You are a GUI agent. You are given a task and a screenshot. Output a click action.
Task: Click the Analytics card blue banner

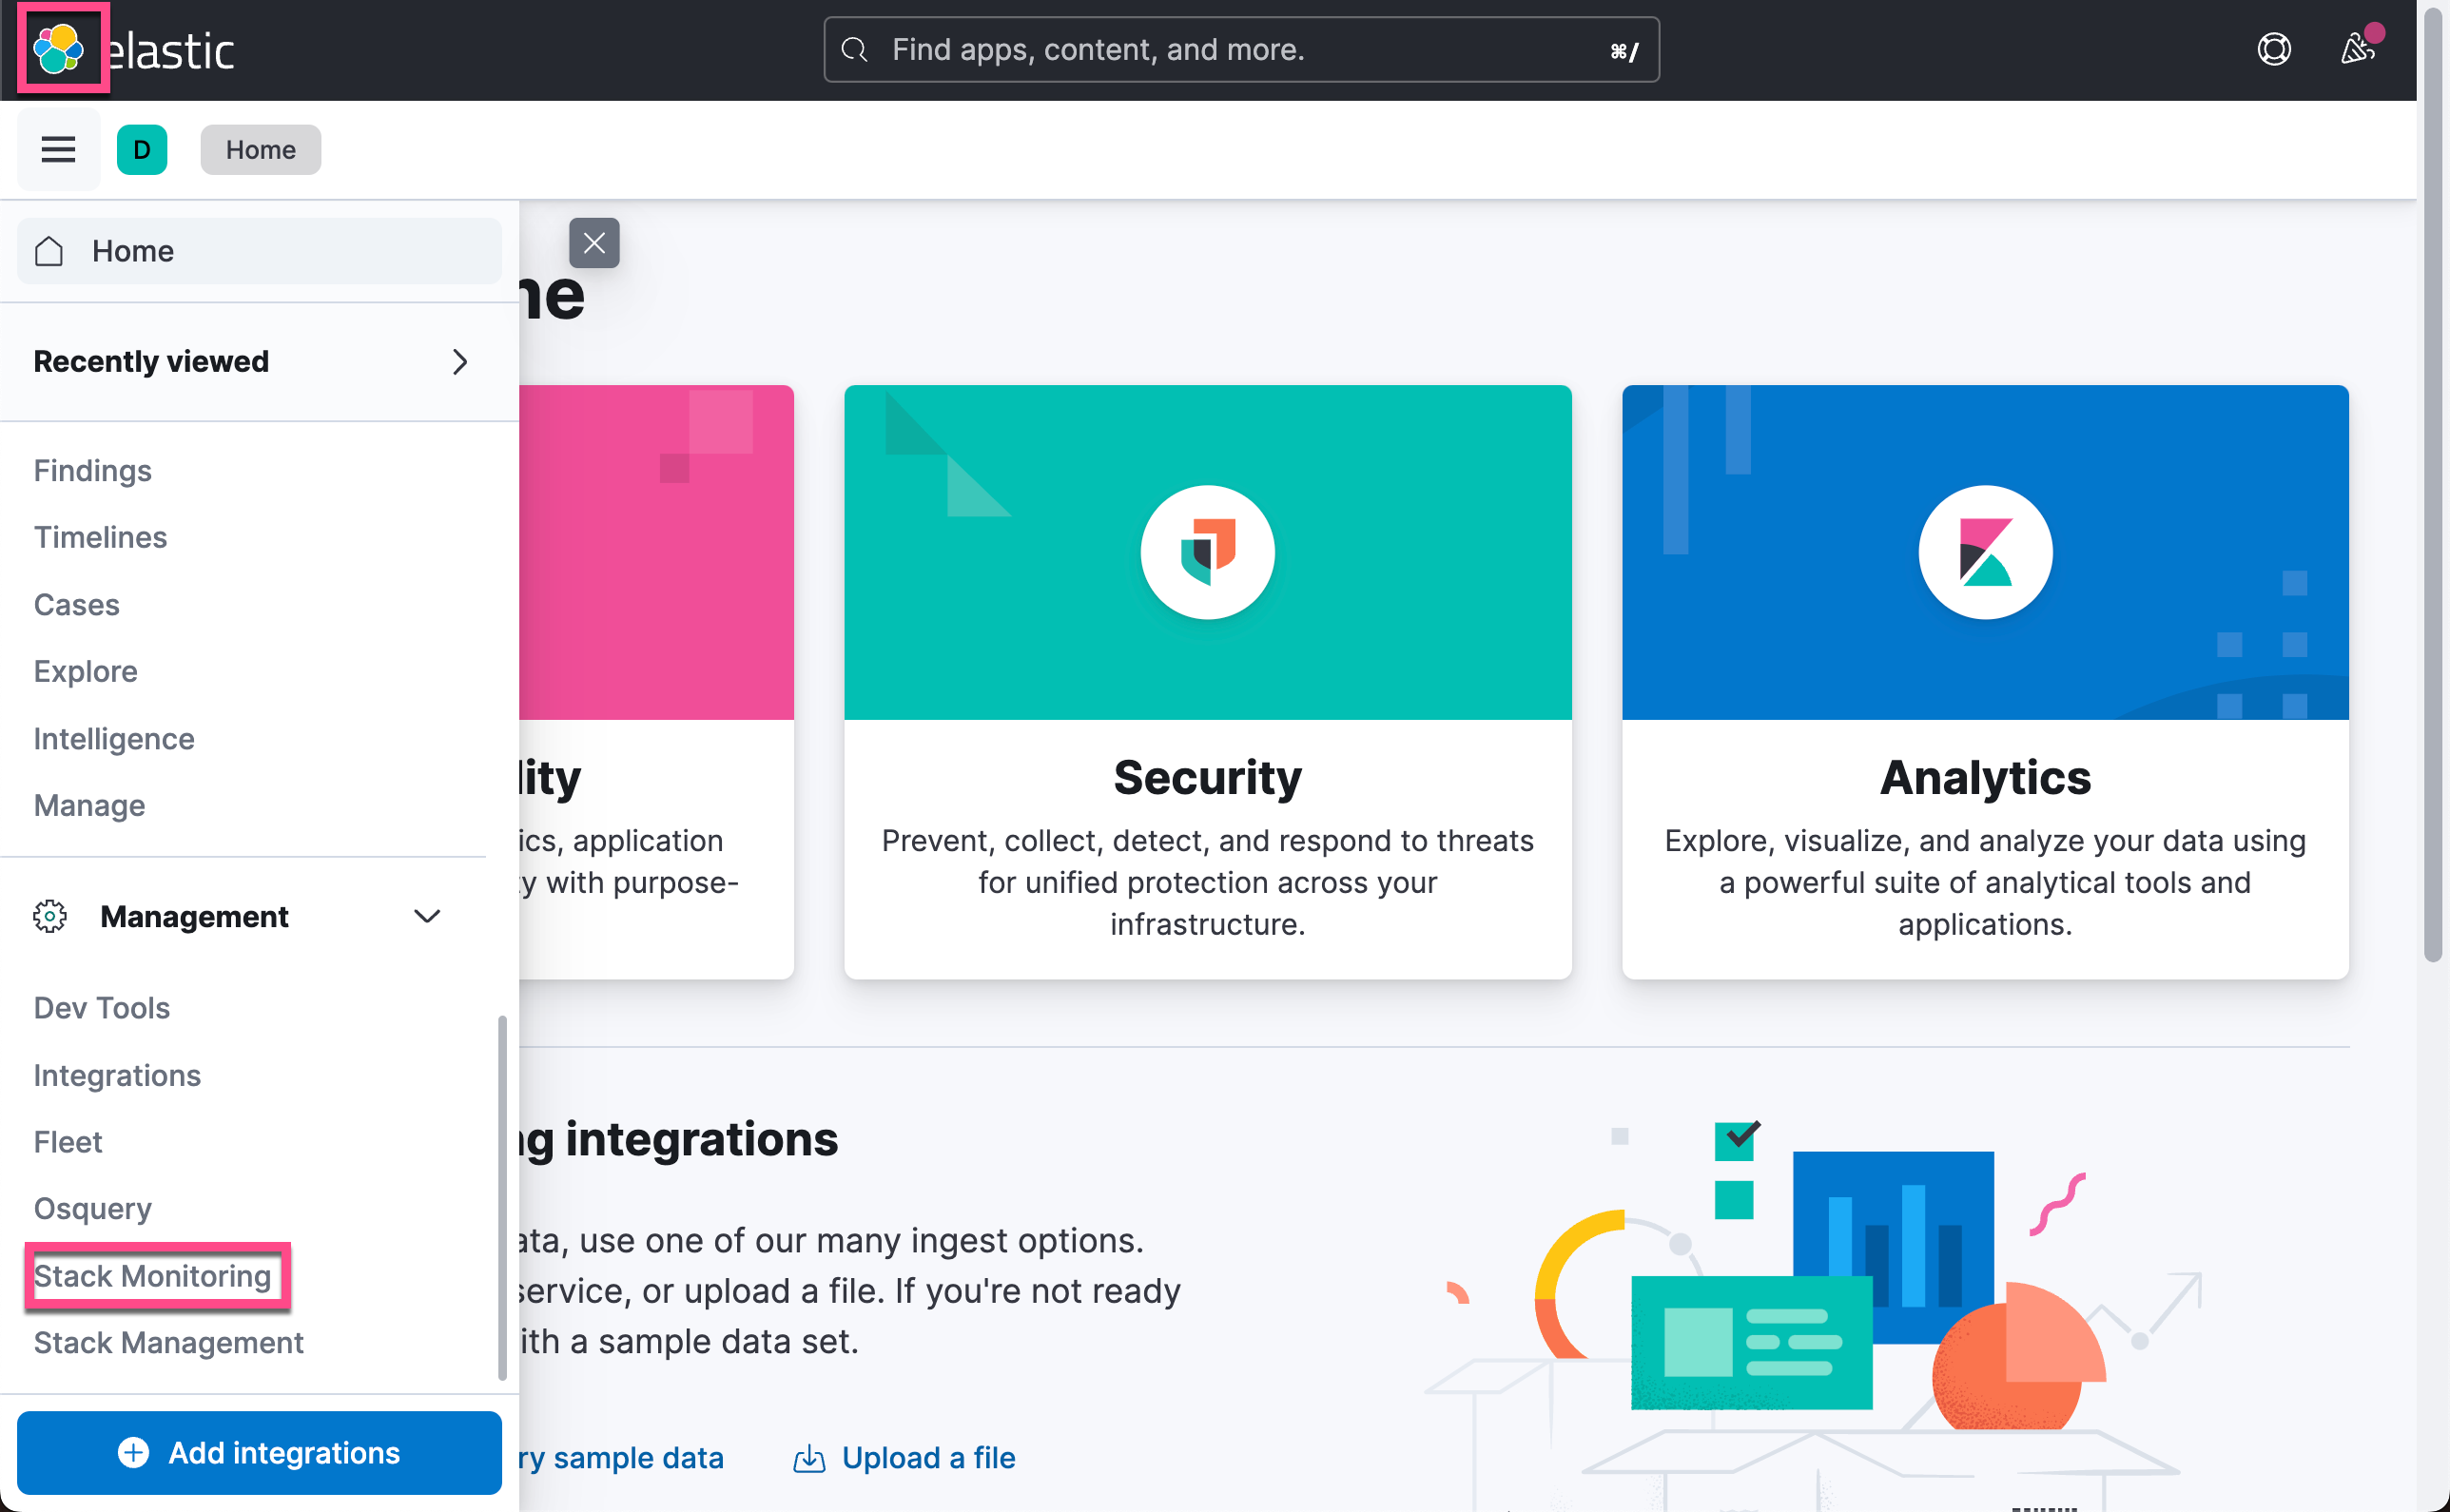click(1985, 552)
